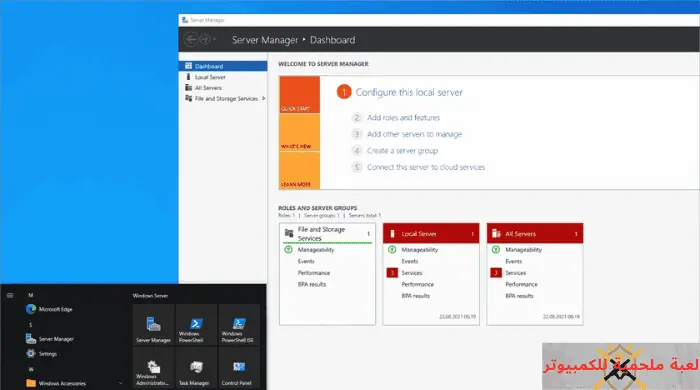Viewport: 700px width, 390px height.
Task: Click the File and Storage Services sidebar icon
Action: click(188, 98)
